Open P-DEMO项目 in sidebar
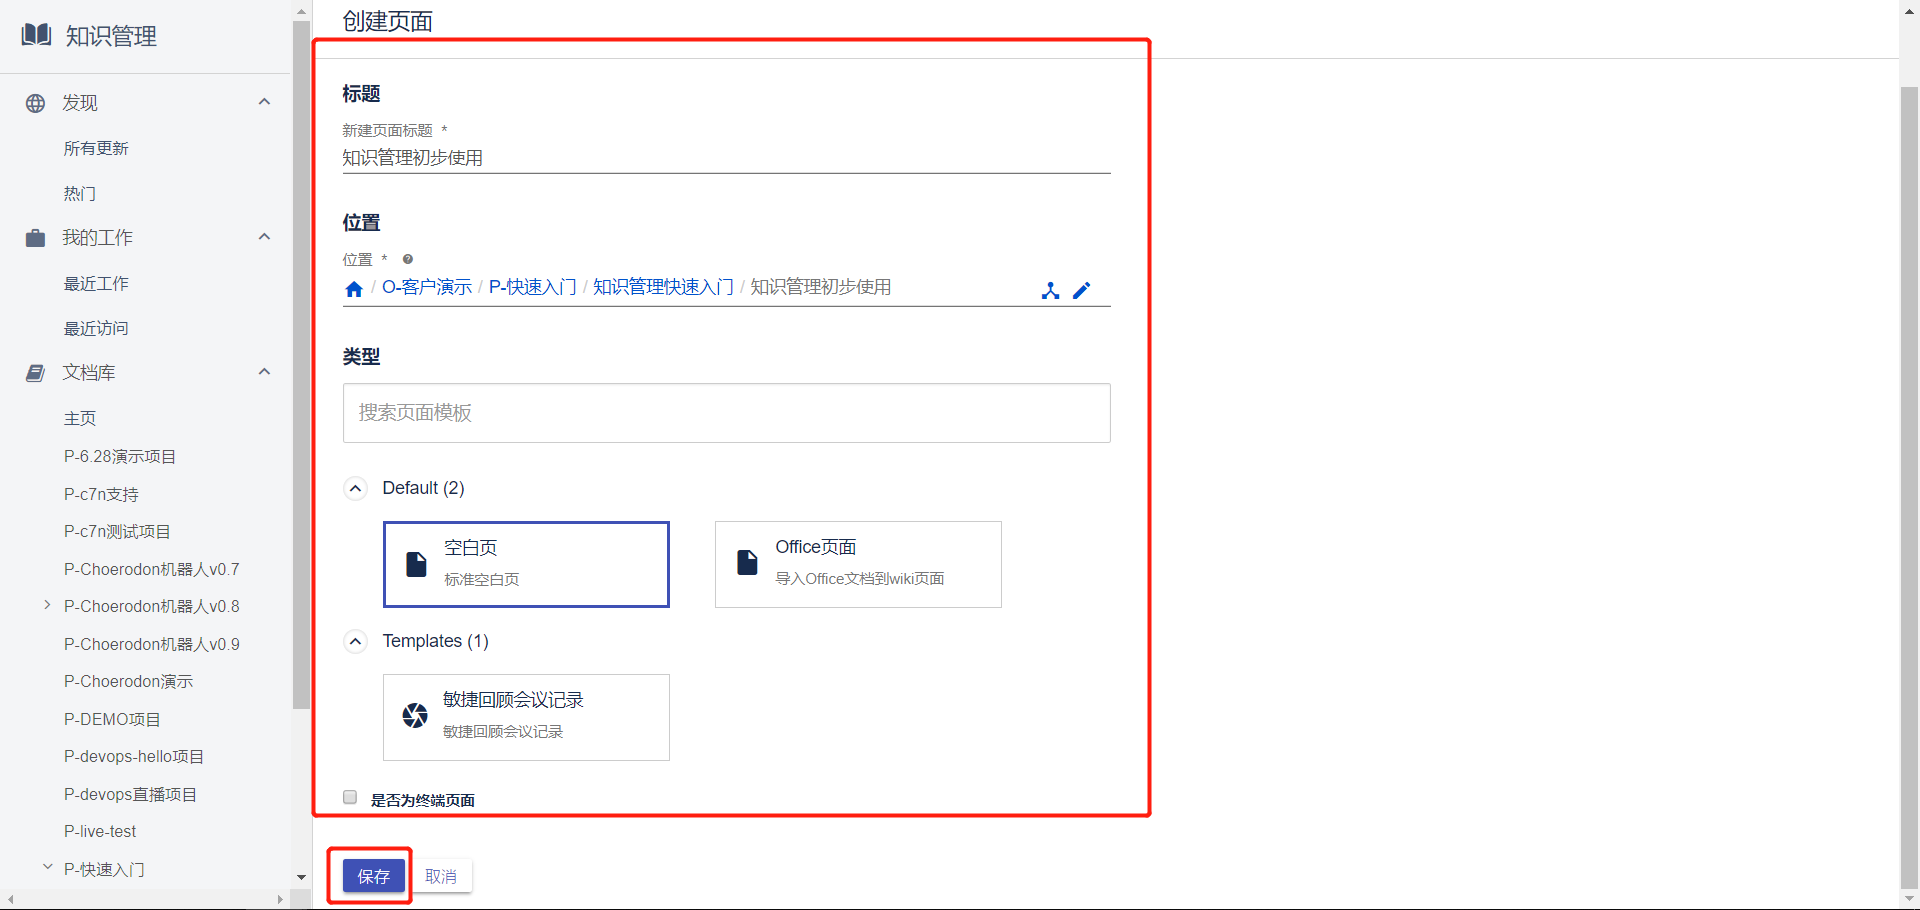Viewport: 1920px width, 910px height. click(x=112, y=719)
